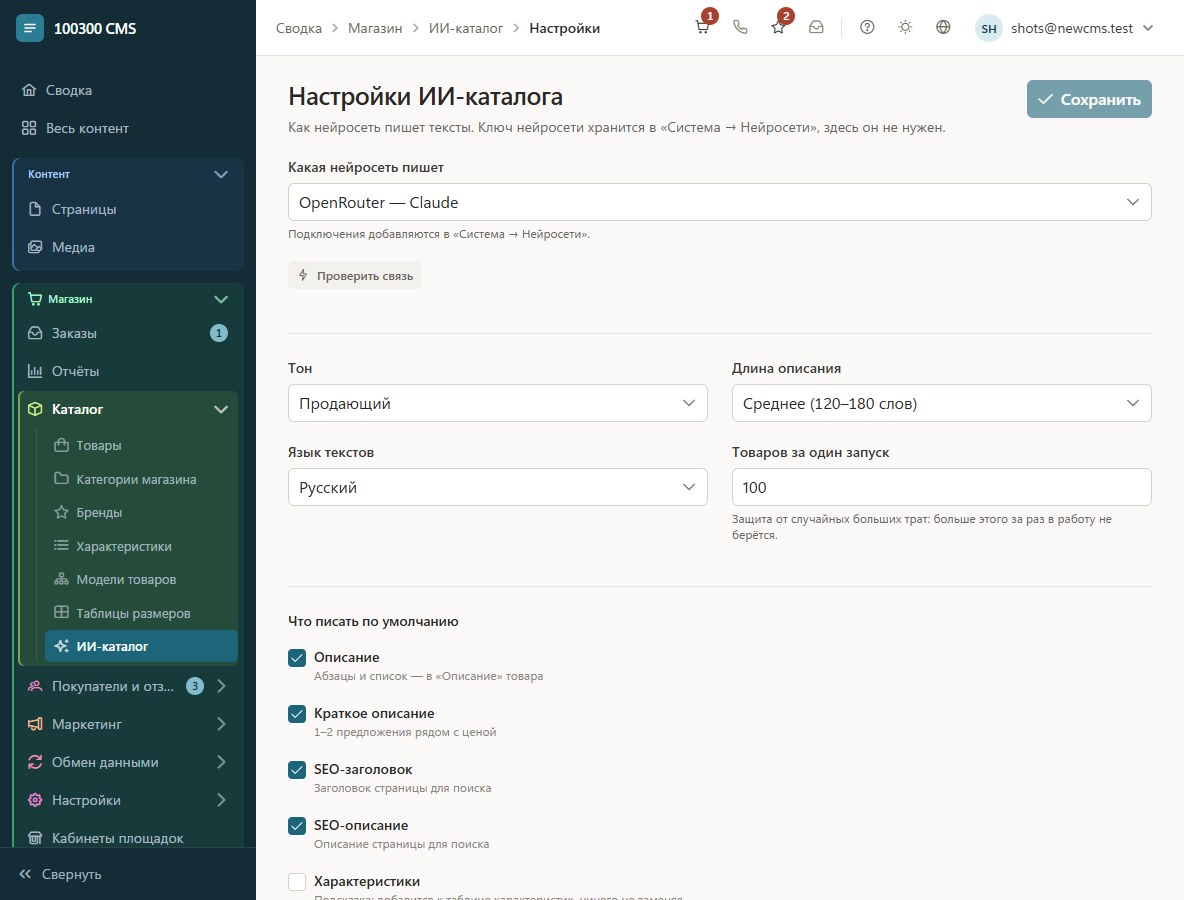Click the 100300 CMS logo menu icon
Image resolution: width=1184 pixels, height=900 pixels.
29,29
